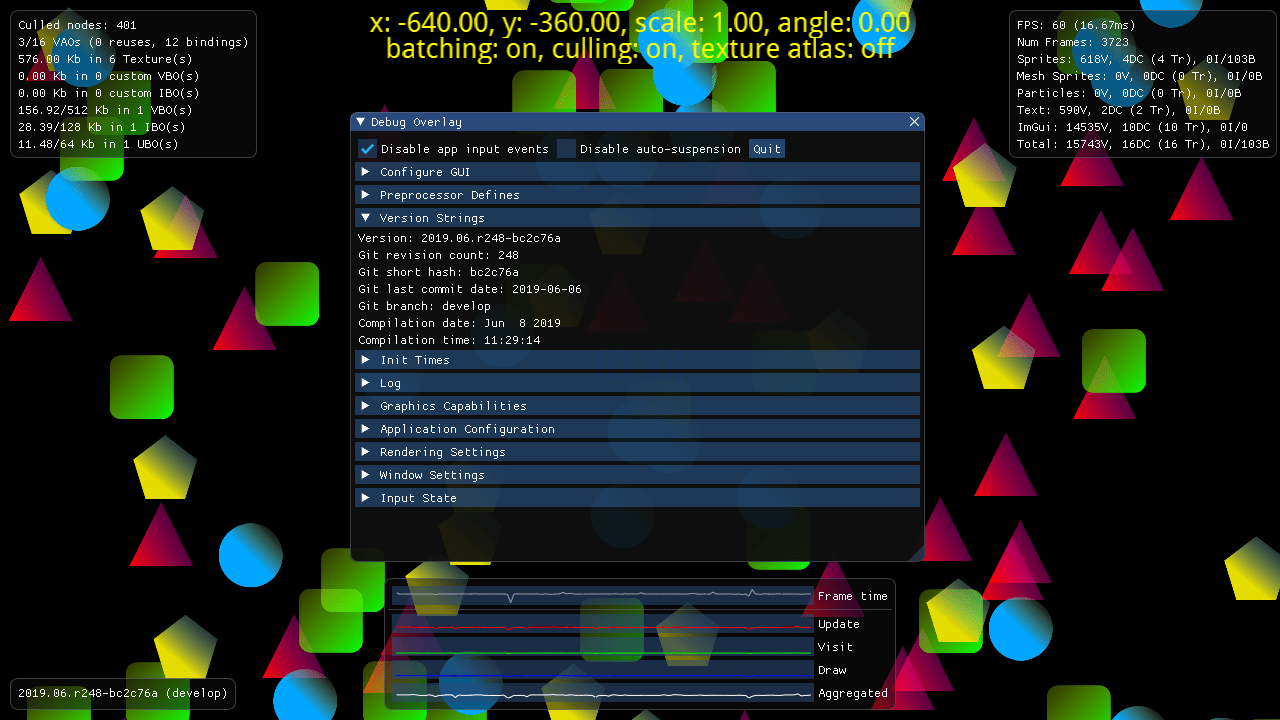Viewport: 1280px width, 720px height.
Task: Open the Log section
Action: (x=637, y=383)
